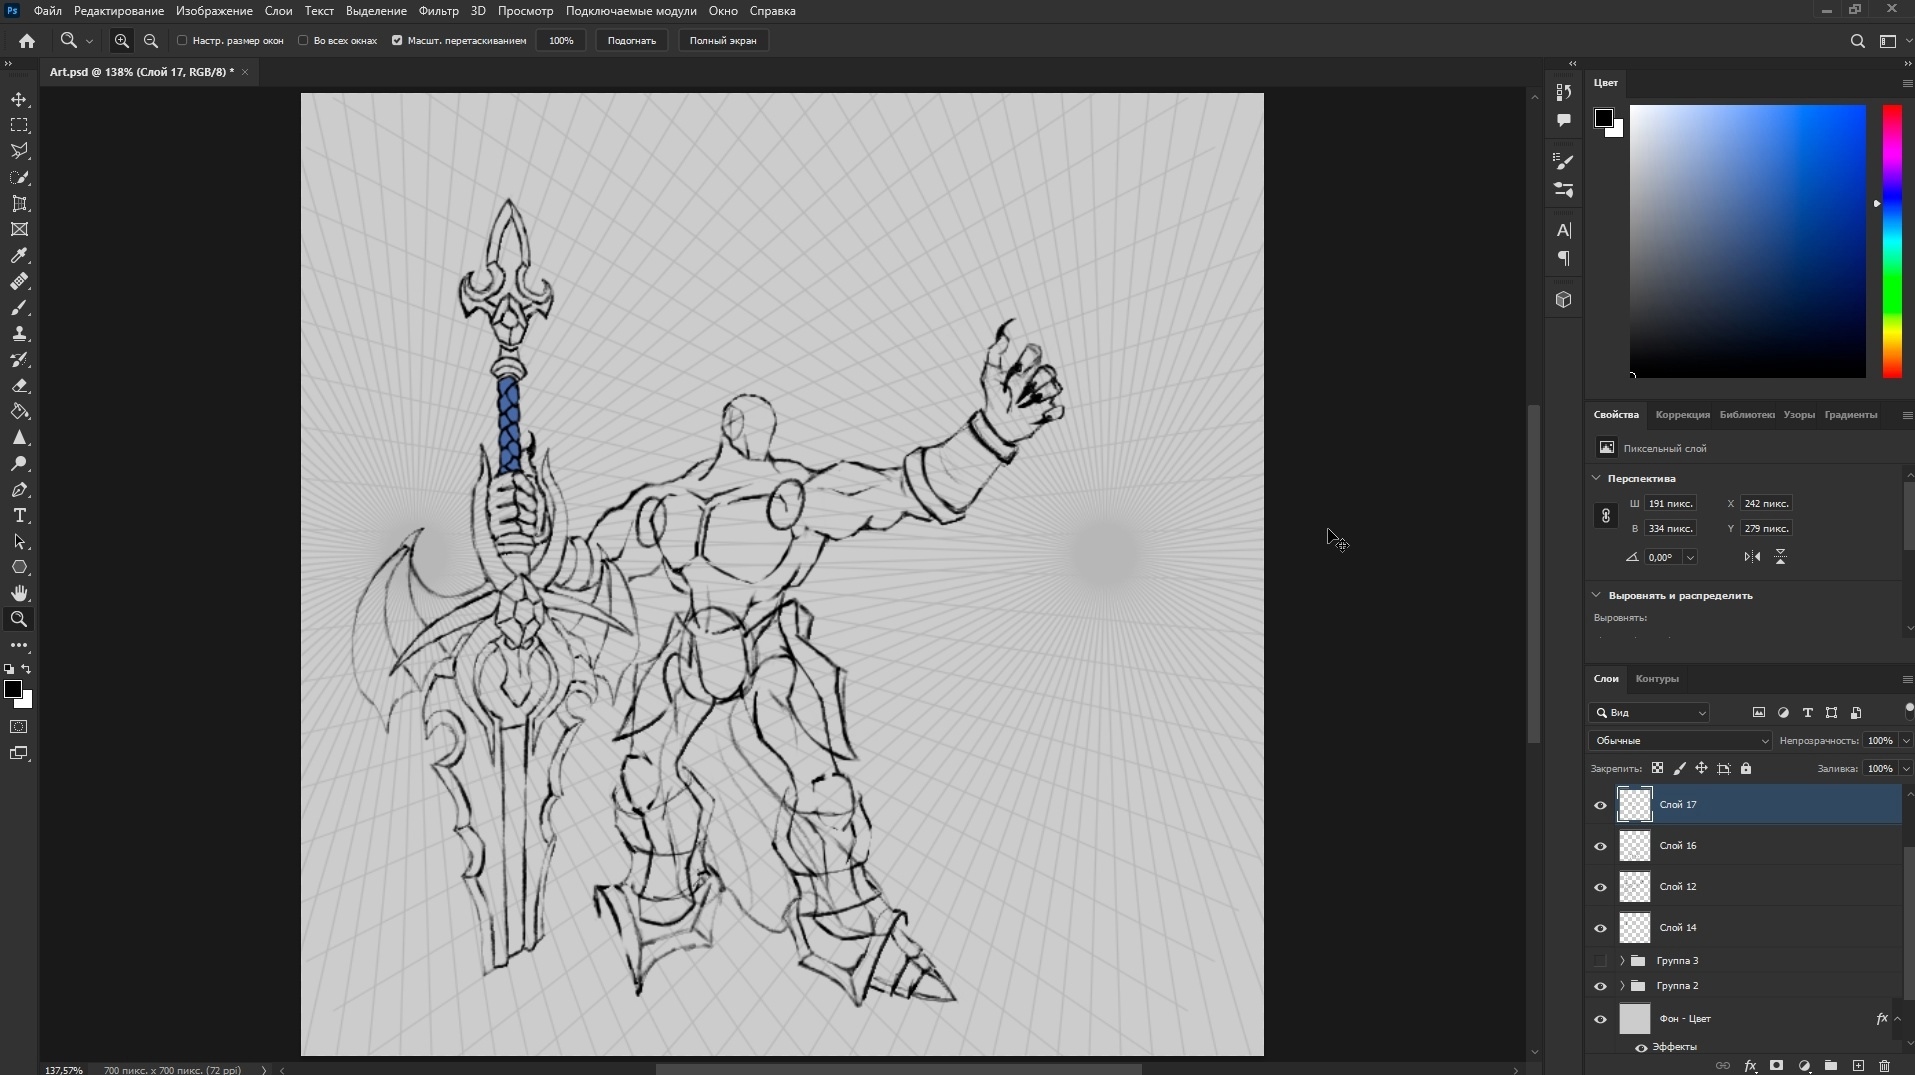Screen dimensions: 1915x1075
Task: Click the hue slider strip
Action: point(1892,241)
